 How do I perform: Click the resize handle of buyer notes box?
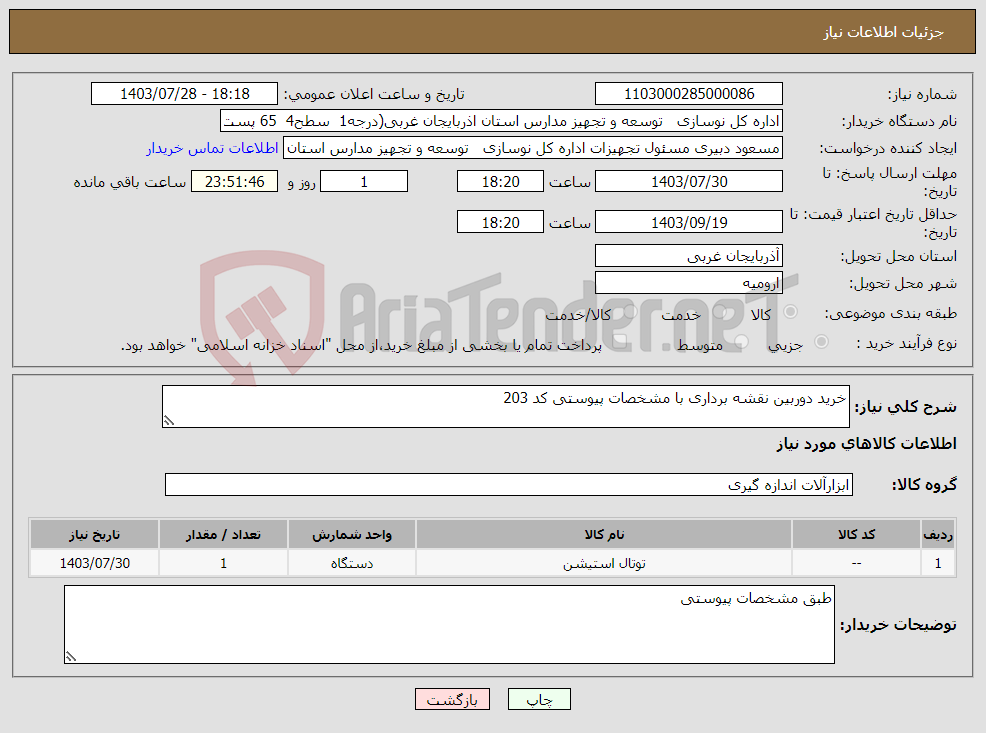click(x=70, y=657)
